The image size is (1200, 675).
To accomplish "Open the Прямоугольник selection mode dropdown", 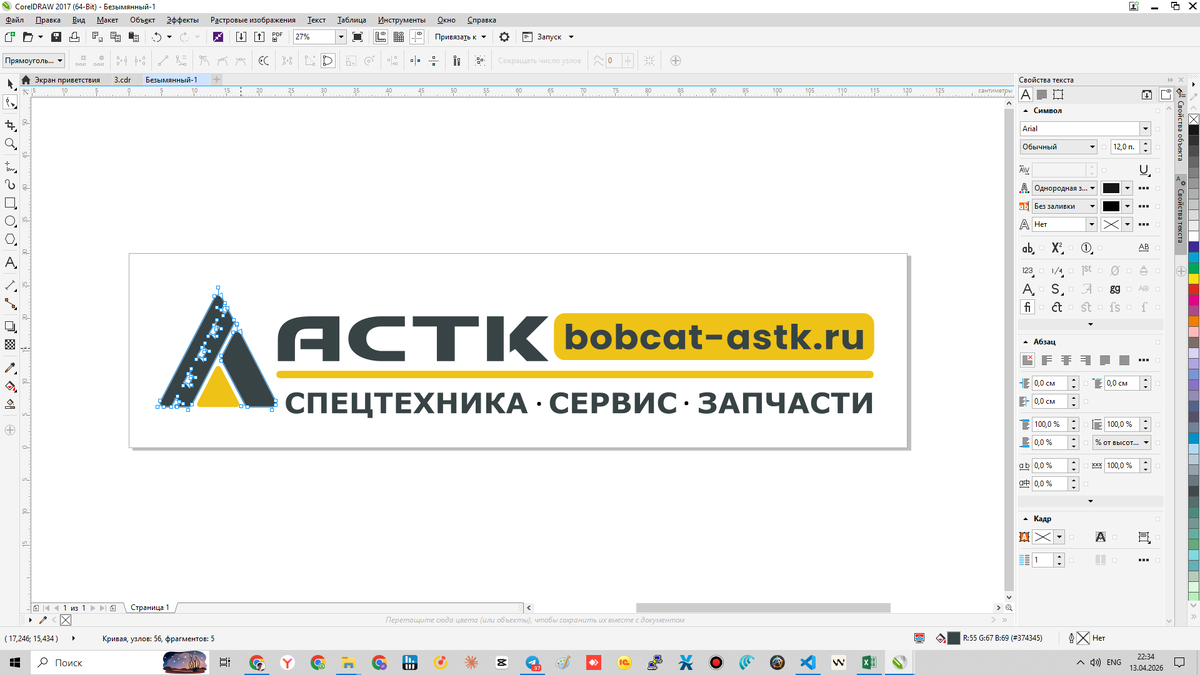I will point(34,61).
